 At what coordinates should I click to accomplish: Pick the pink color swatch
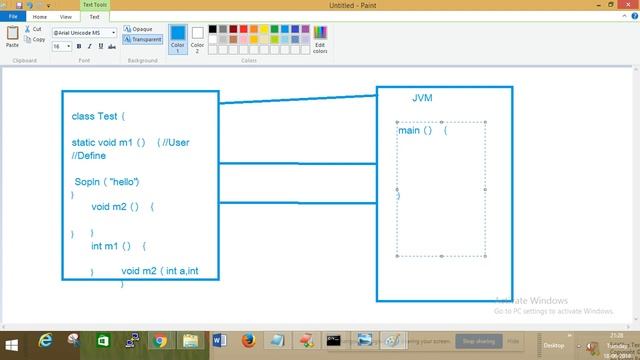244,40
